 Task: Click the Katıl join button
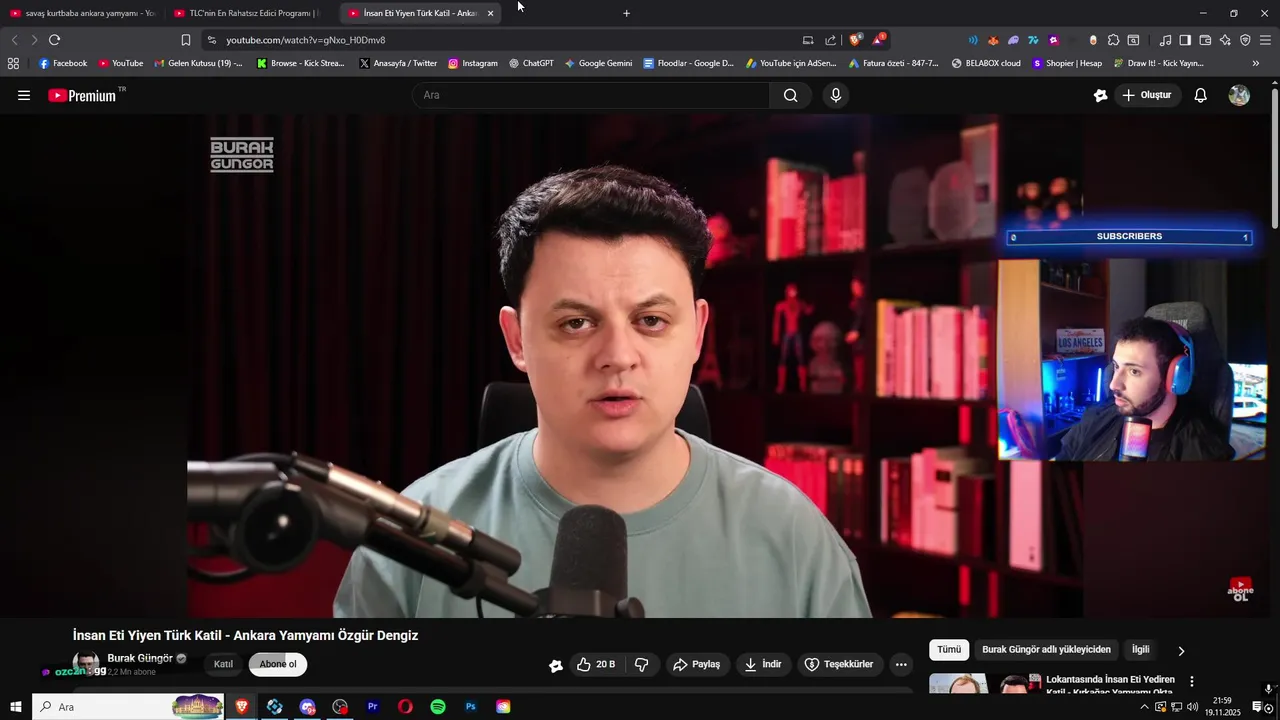coord(223,664)
